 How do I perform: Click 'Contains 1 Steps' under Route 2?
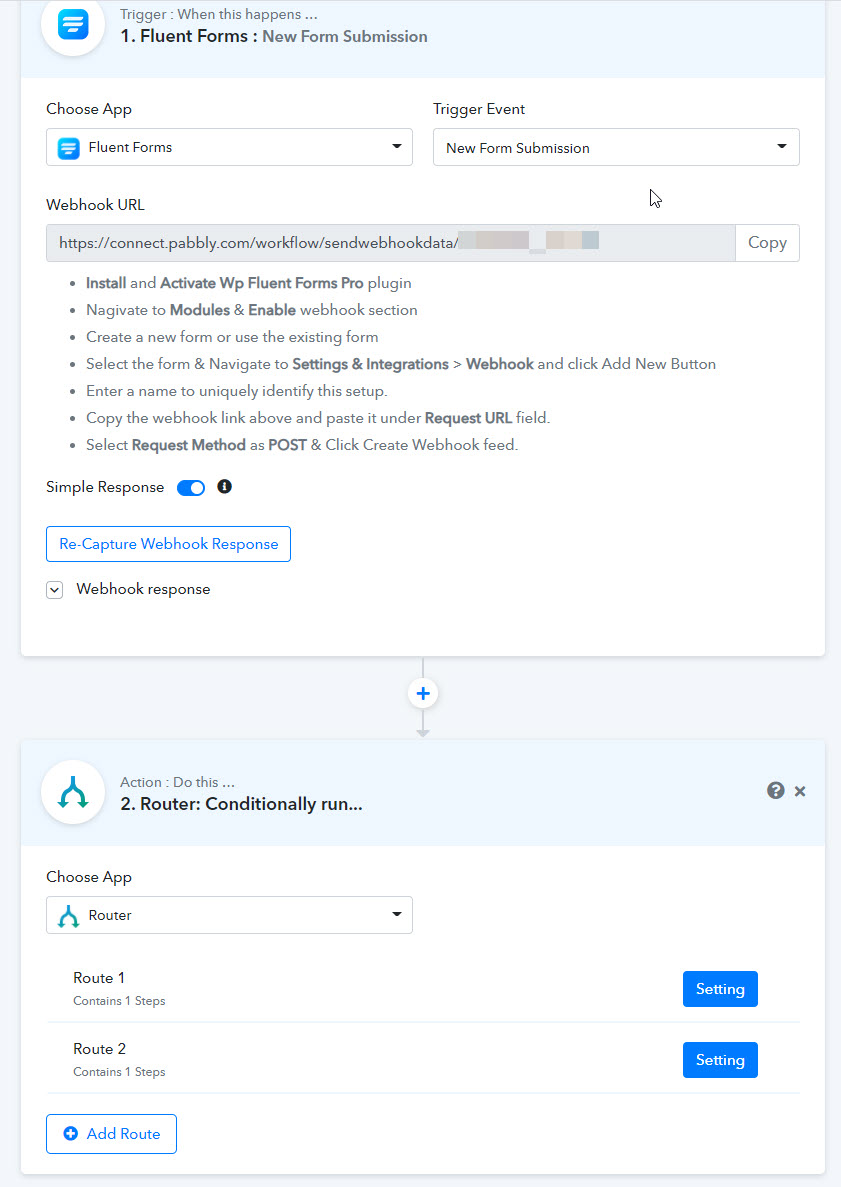119,1072
